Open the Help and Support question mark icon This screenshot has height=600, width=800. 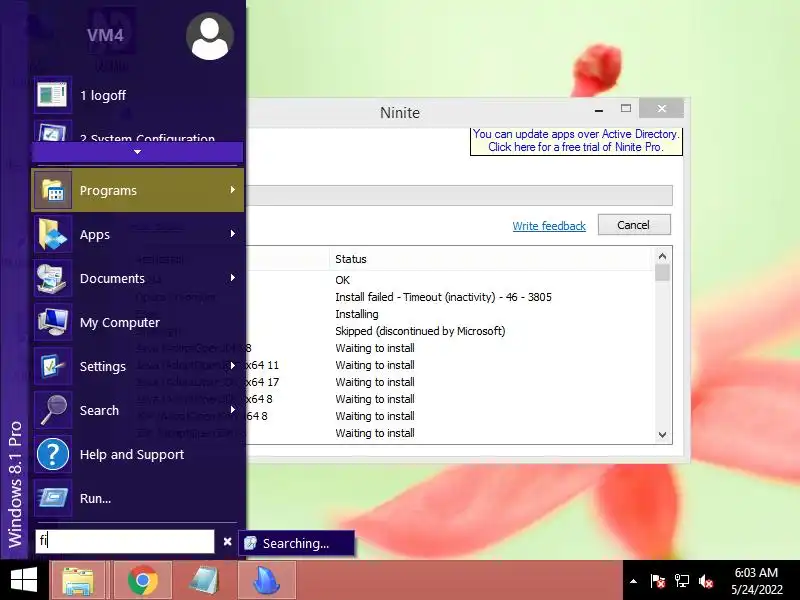(53, 454)
